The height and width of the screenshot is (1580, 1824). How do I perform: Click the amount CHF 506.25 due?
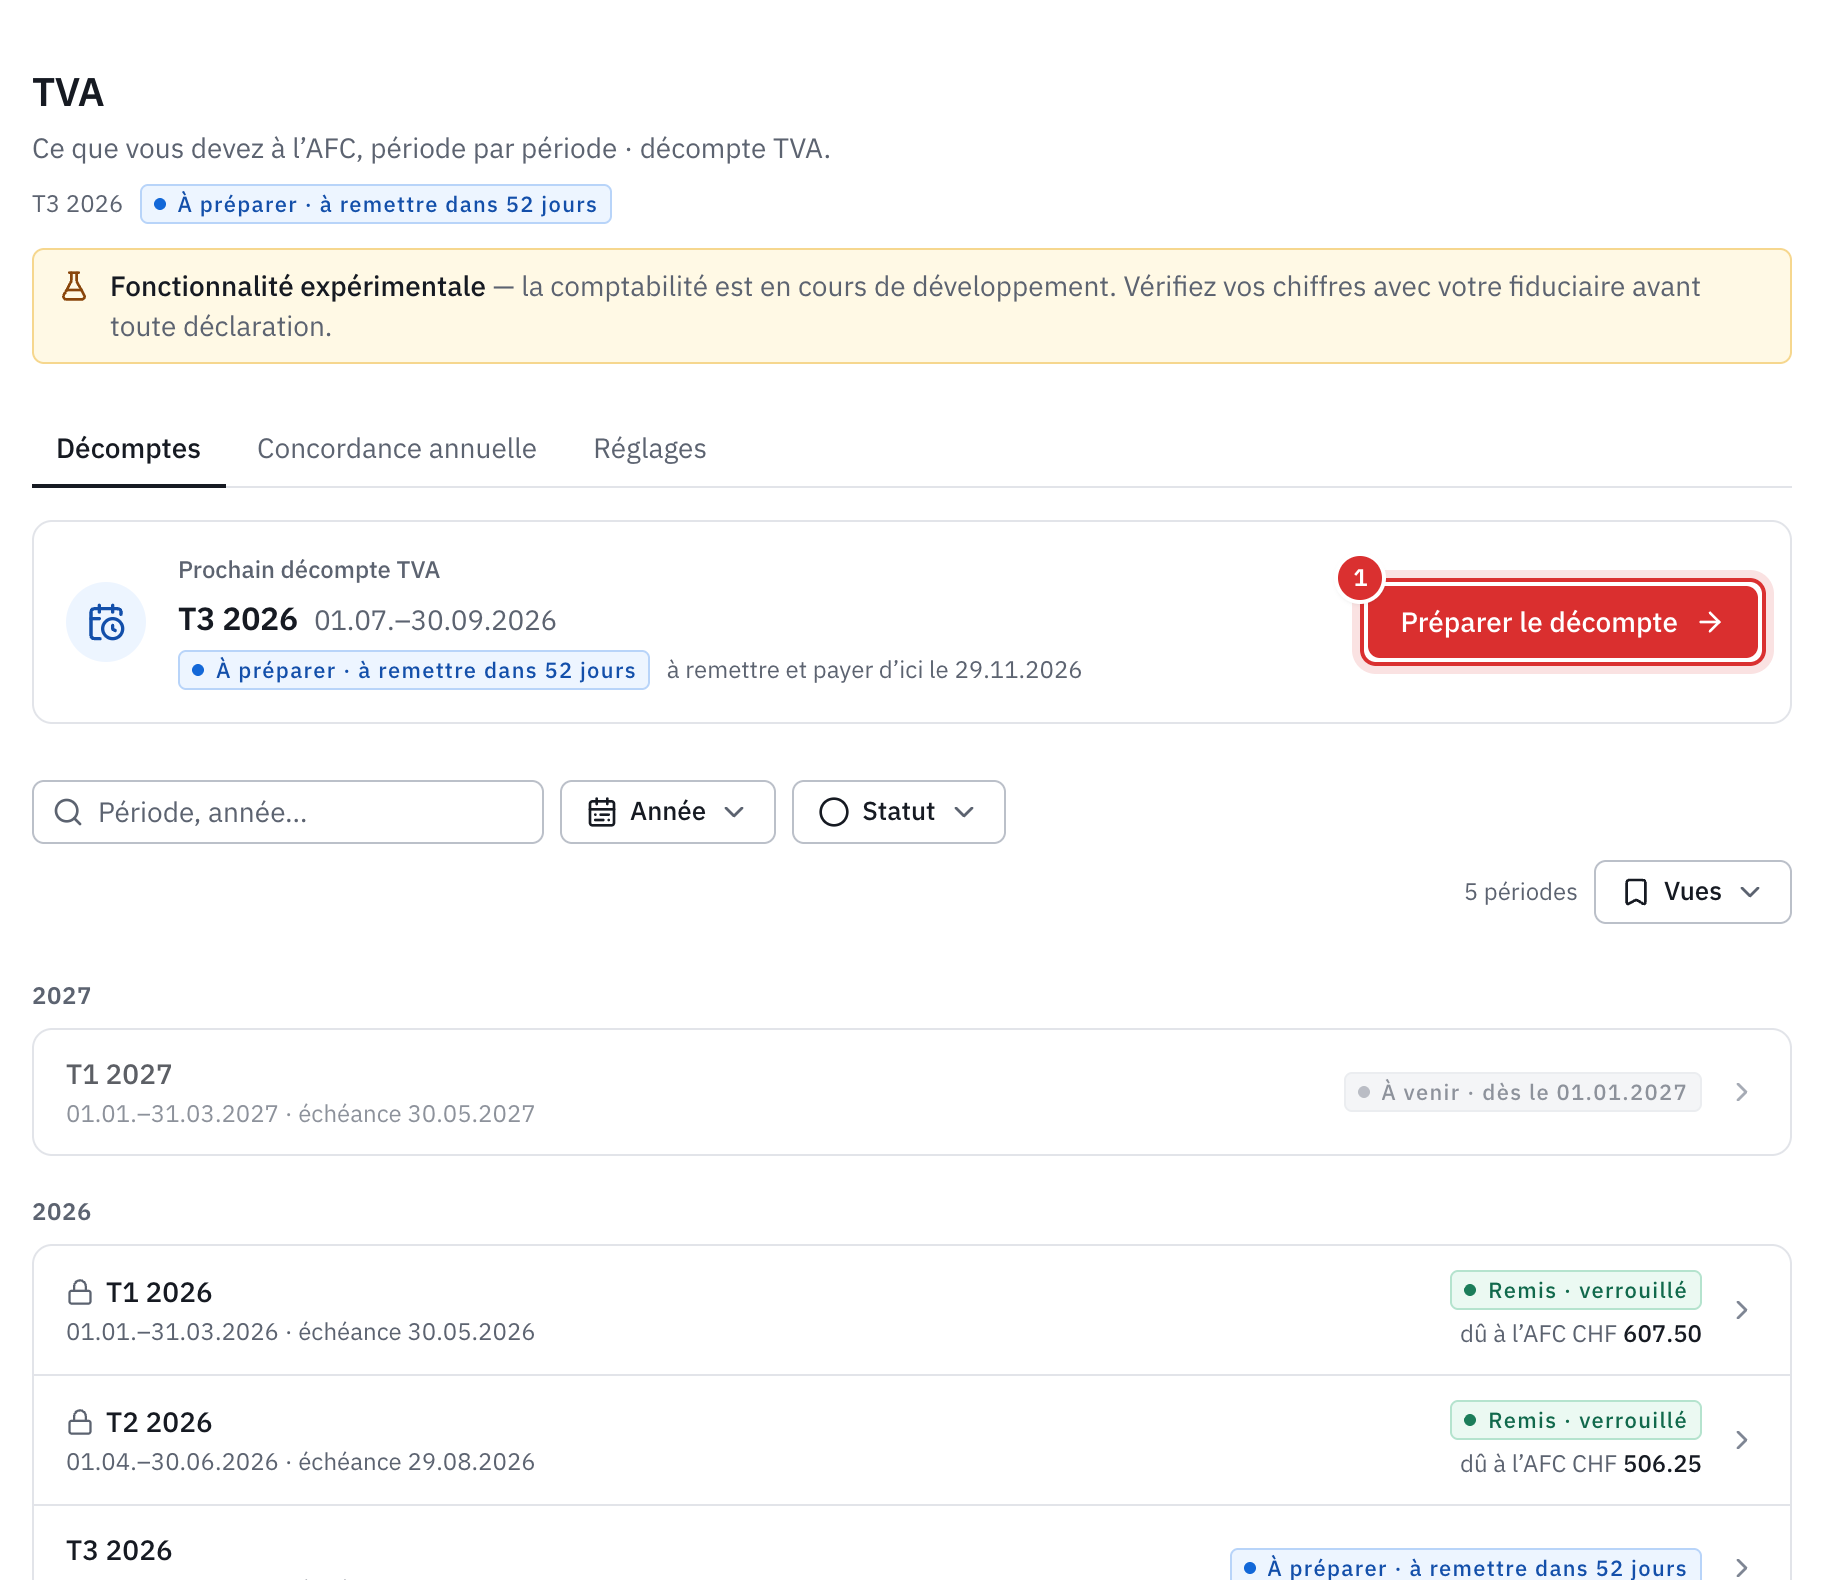pos(1637,1464)
